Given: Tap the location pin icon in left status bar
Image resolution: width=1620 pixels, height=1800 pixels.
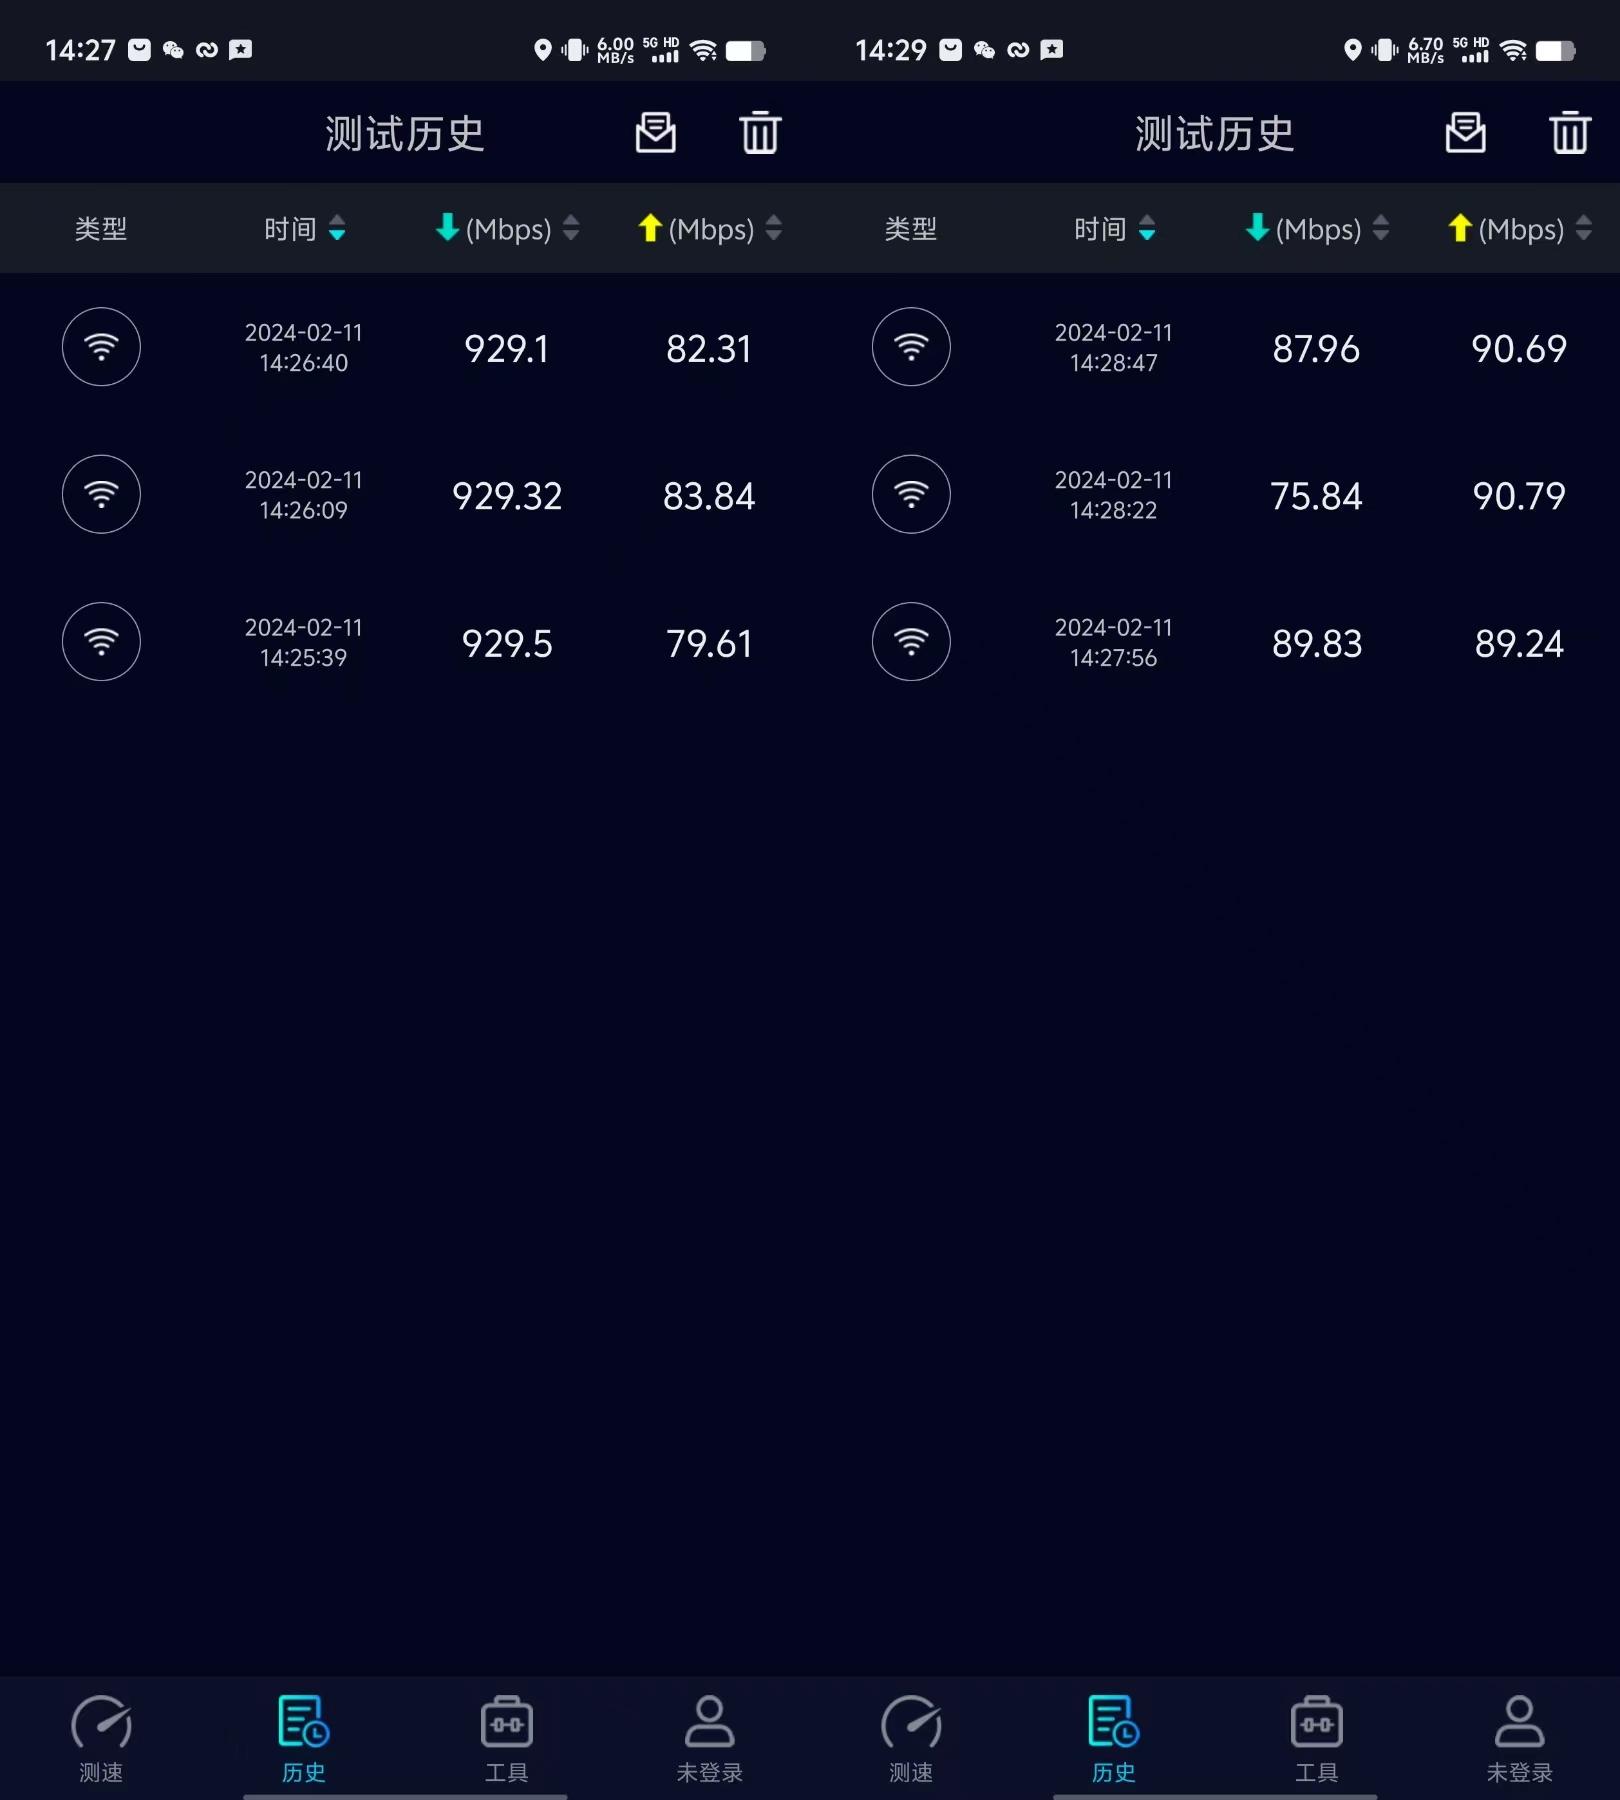Looking at the screenshot, I should (542, 50).
